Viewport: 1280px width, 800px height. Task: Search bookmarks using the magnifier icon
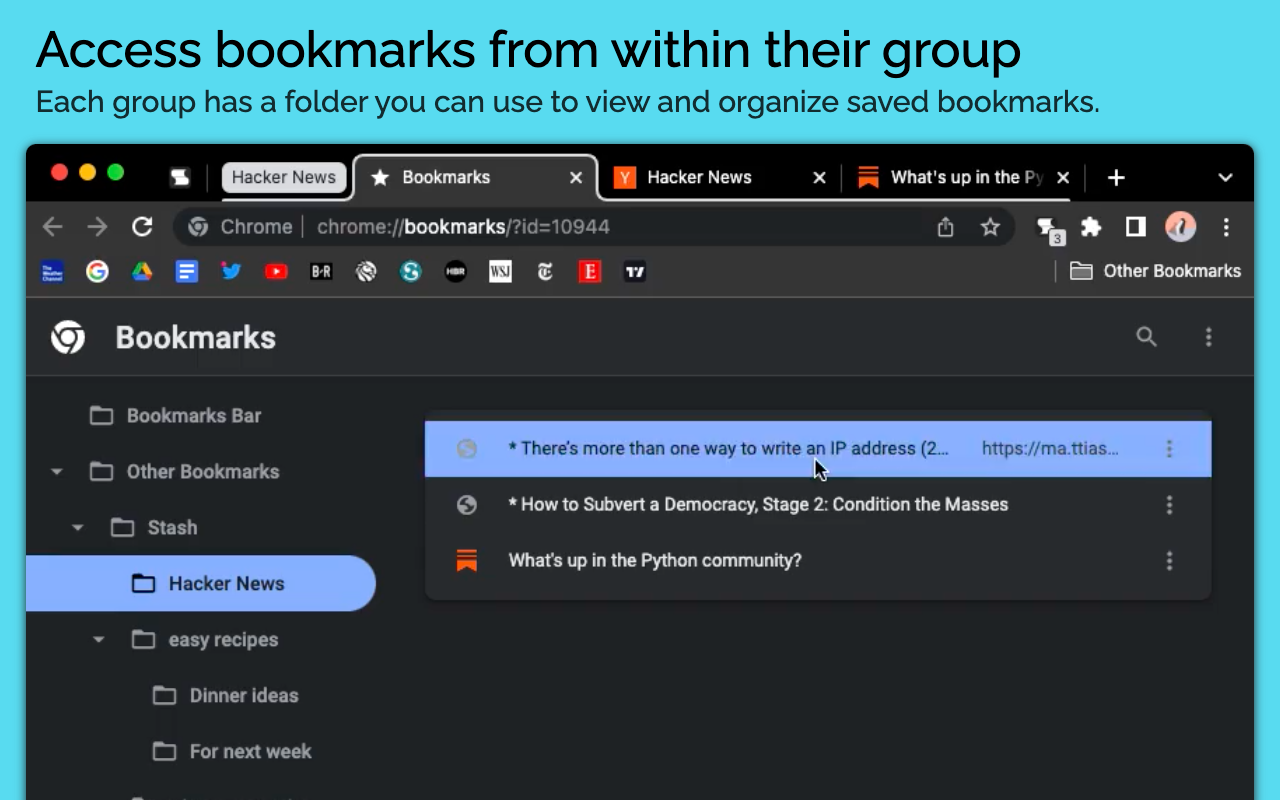(1146, 337)
